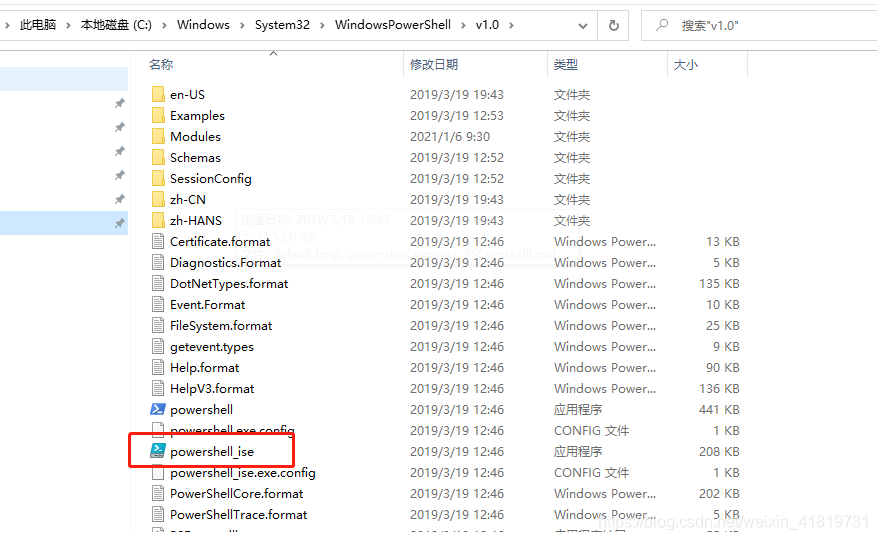This screenshot has width=877, height=540.
Task: Open the en-US folder icon
Action: click(x=158, y=95)
